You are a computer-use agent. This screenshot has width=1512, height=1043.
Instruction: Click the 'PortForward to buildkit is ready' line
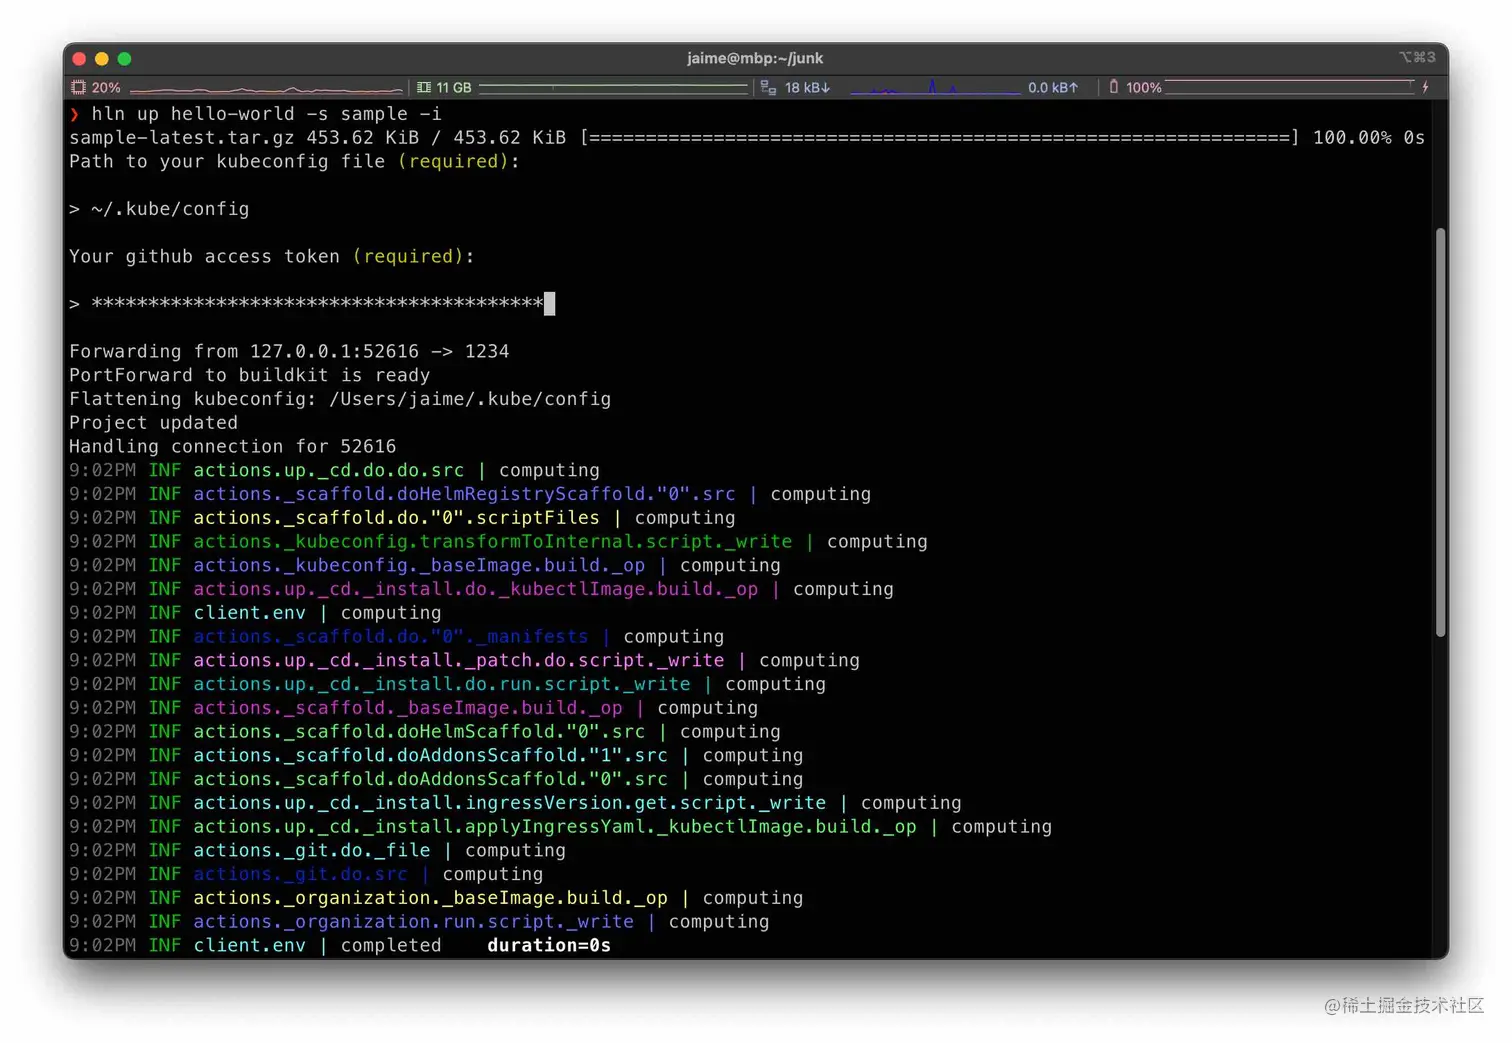(249, 376)
